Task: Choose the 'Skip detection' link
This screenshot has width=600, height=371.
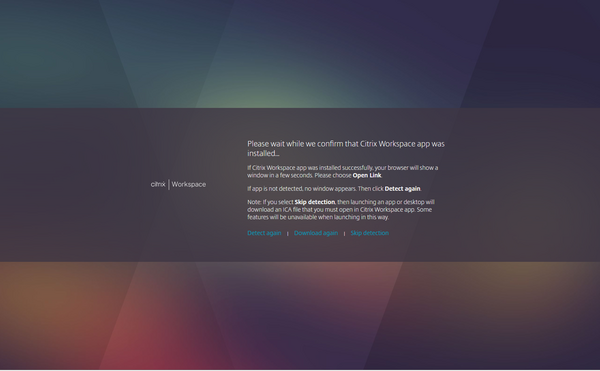Action: pos(370,233)
